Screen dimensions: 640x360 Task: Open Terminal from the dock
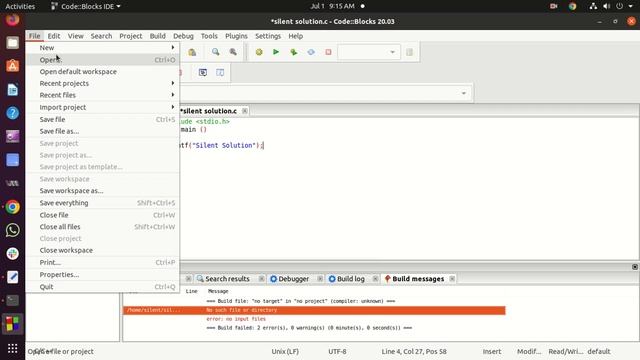click(12, 300)
